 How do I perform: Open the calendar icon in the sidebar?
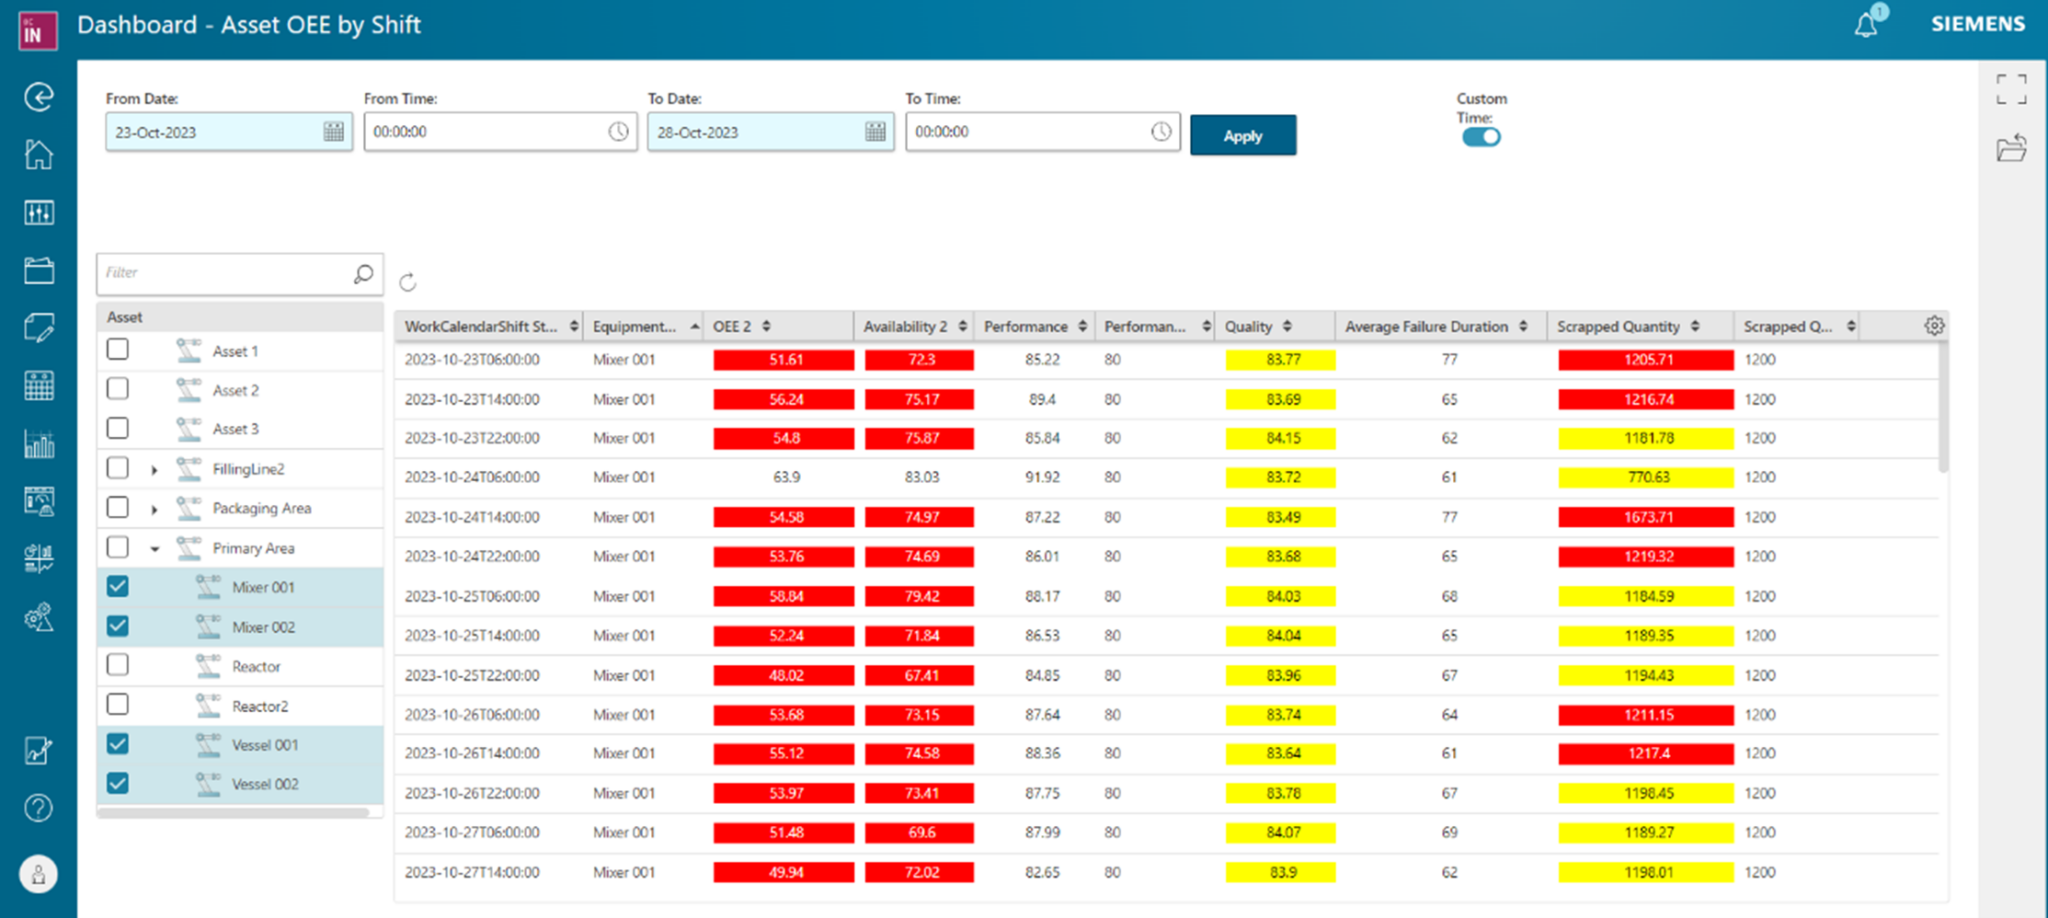38,385
